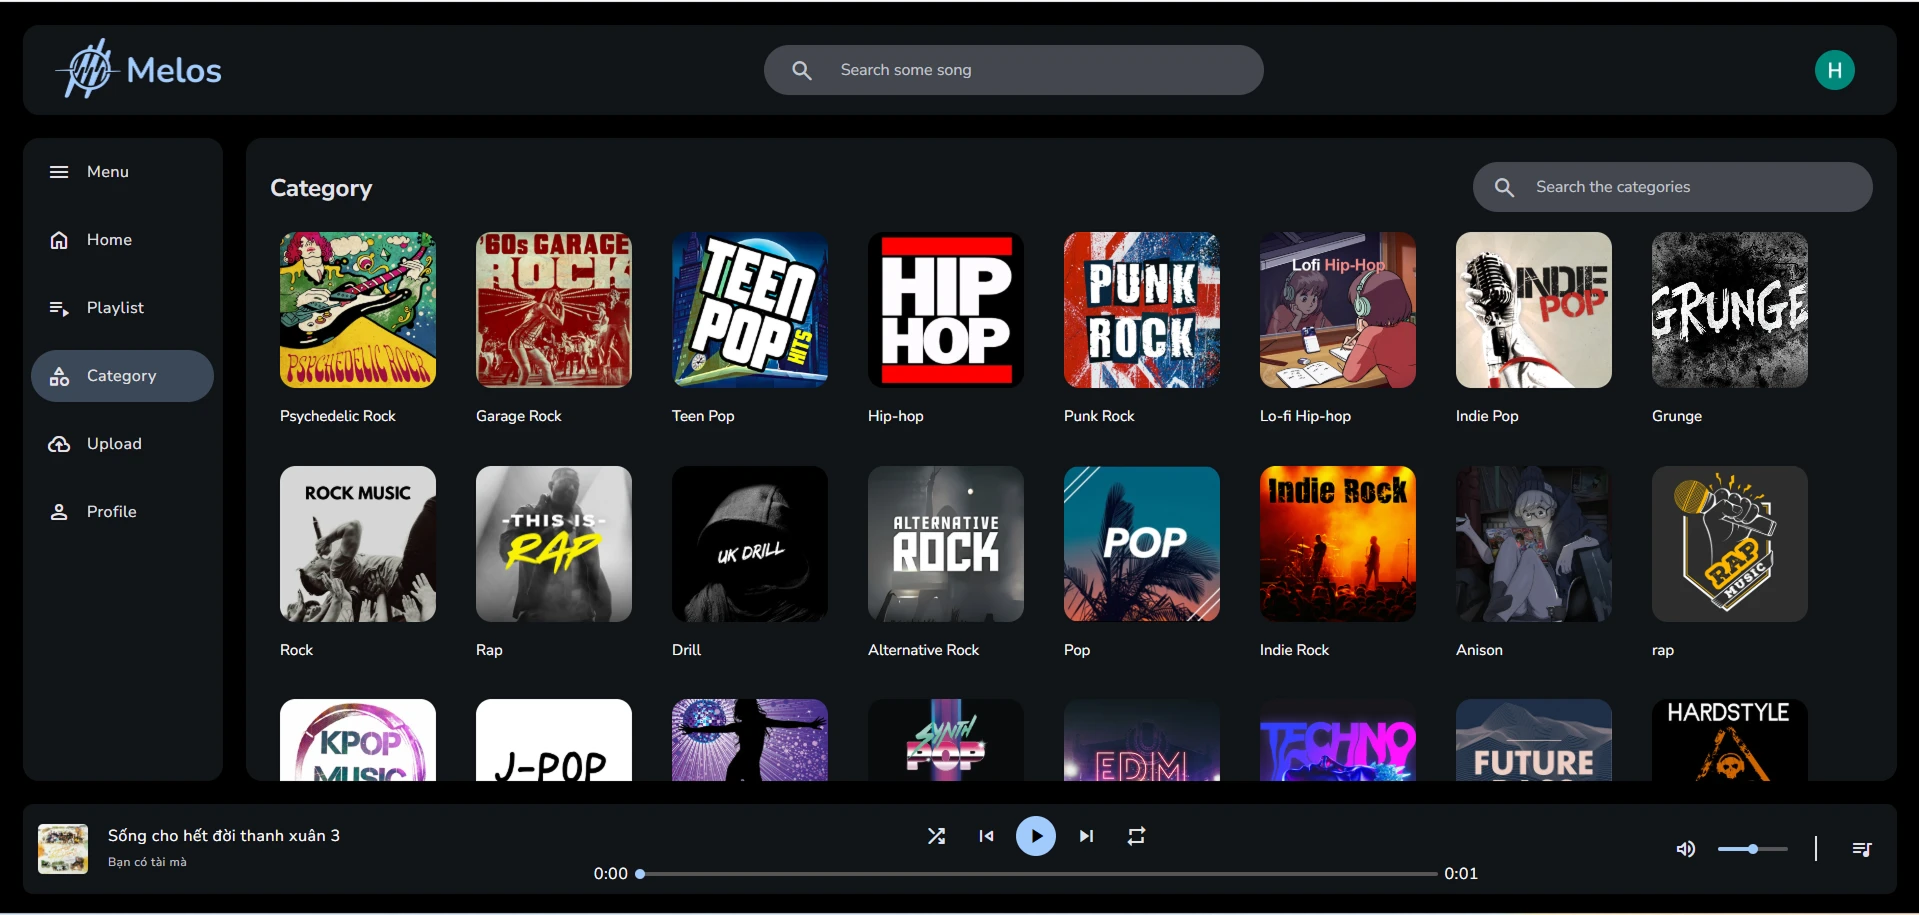Click the magnifier icon in song search
The height and width of the screenshot is (915, 1919).
click(x=802, y=70)
